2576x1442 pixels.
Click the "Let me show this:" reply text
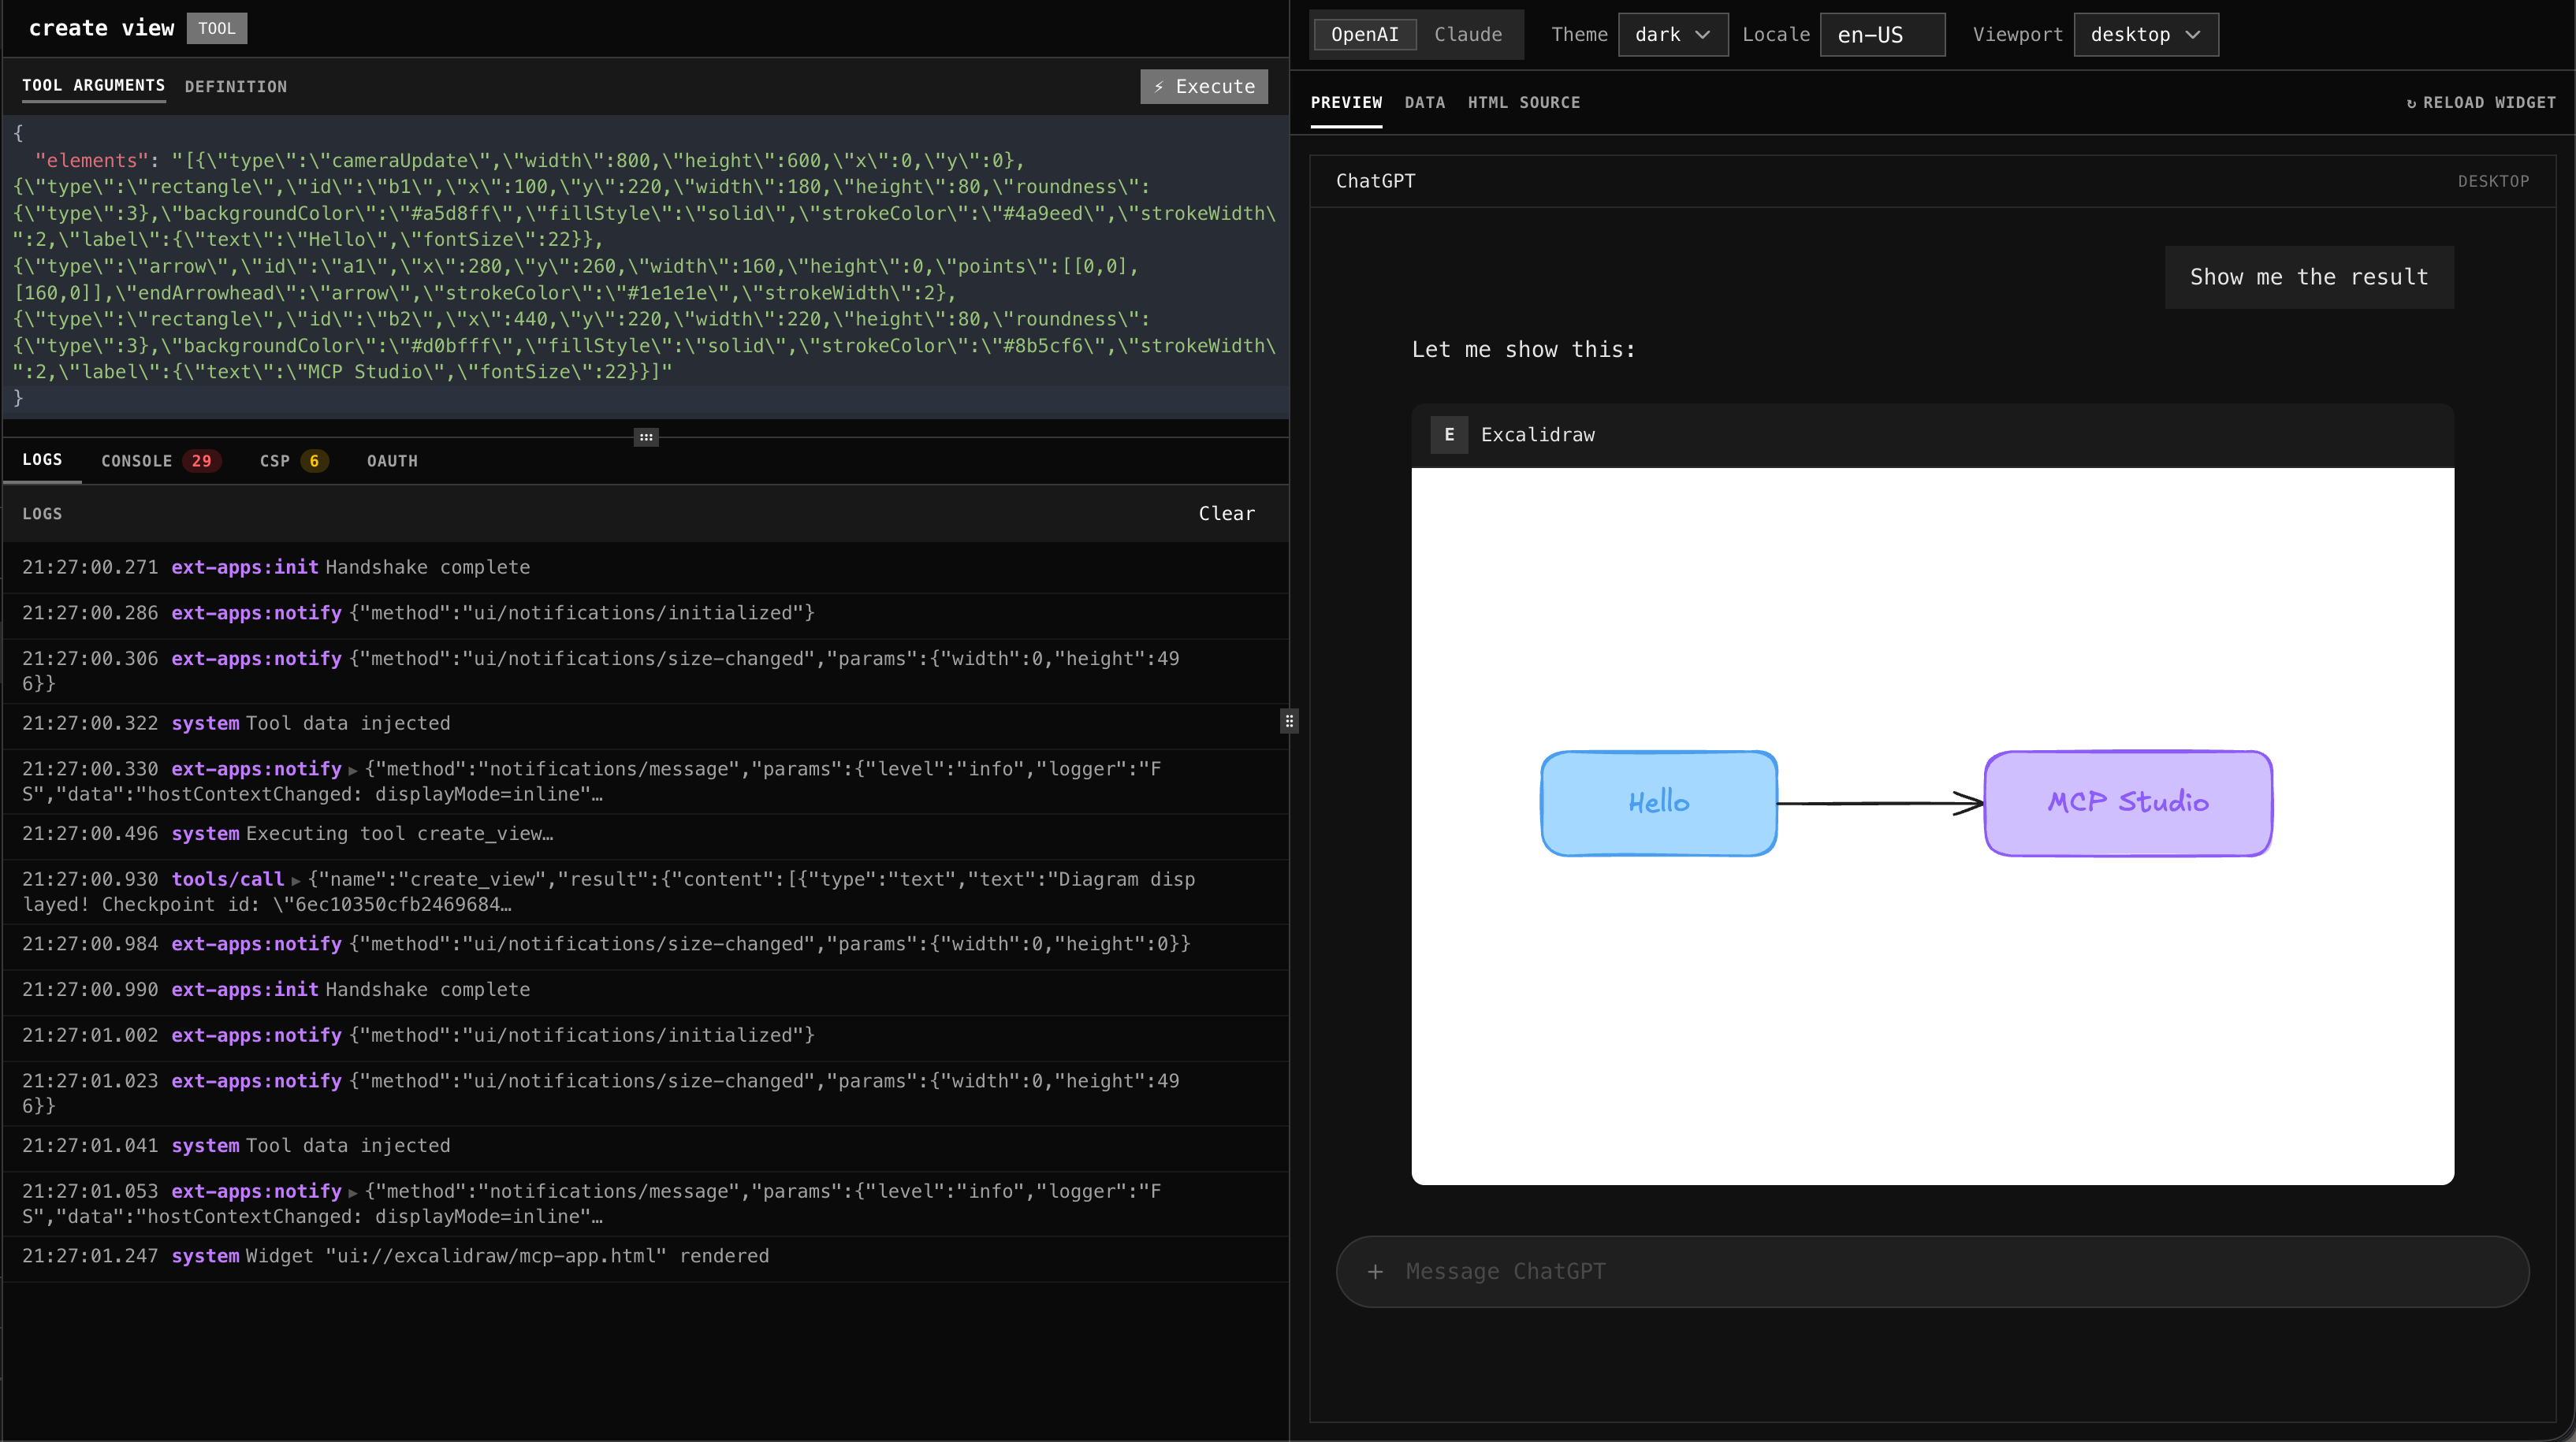coord(1523,349)
